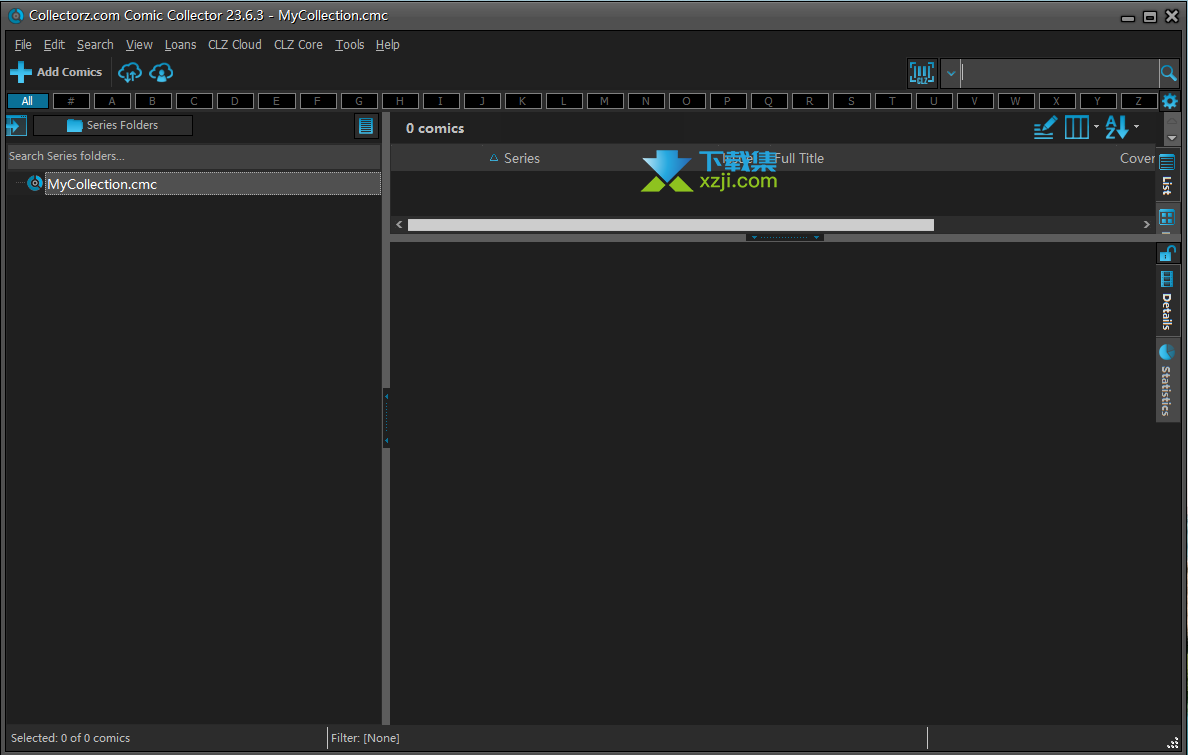Click the folder list options icon
Screen dimensions: 1188x755
[366, 126]
